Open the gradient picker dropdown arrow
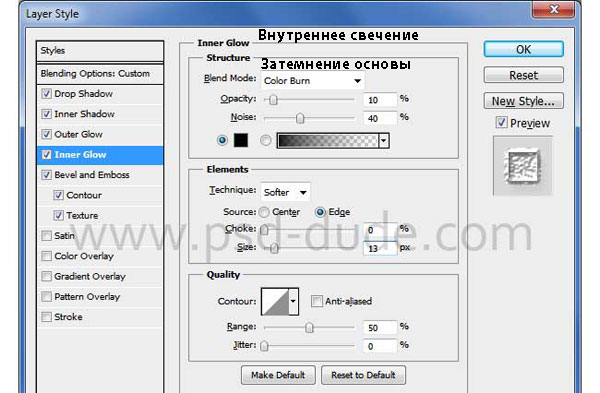The height and width of the screenshot is (393, 600). click(x=384, y=140)
